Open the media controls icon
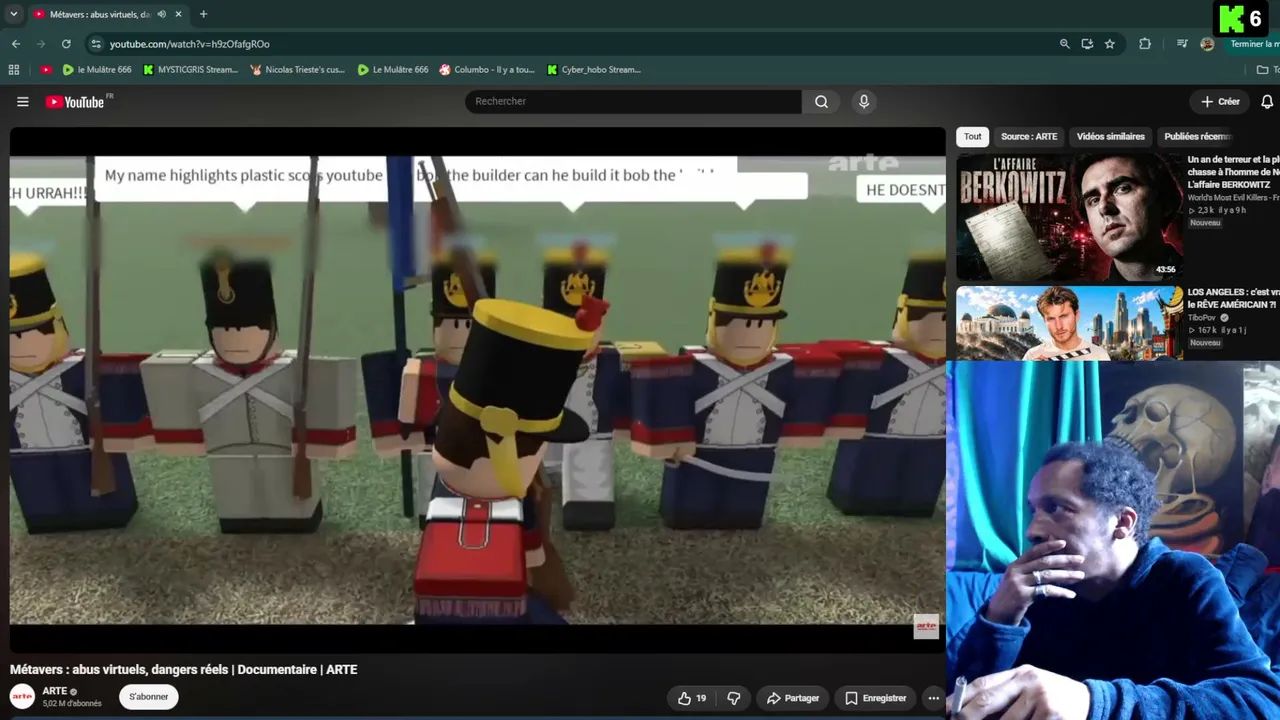This screenshot has height=720, width=1280. click(1182, 44)
